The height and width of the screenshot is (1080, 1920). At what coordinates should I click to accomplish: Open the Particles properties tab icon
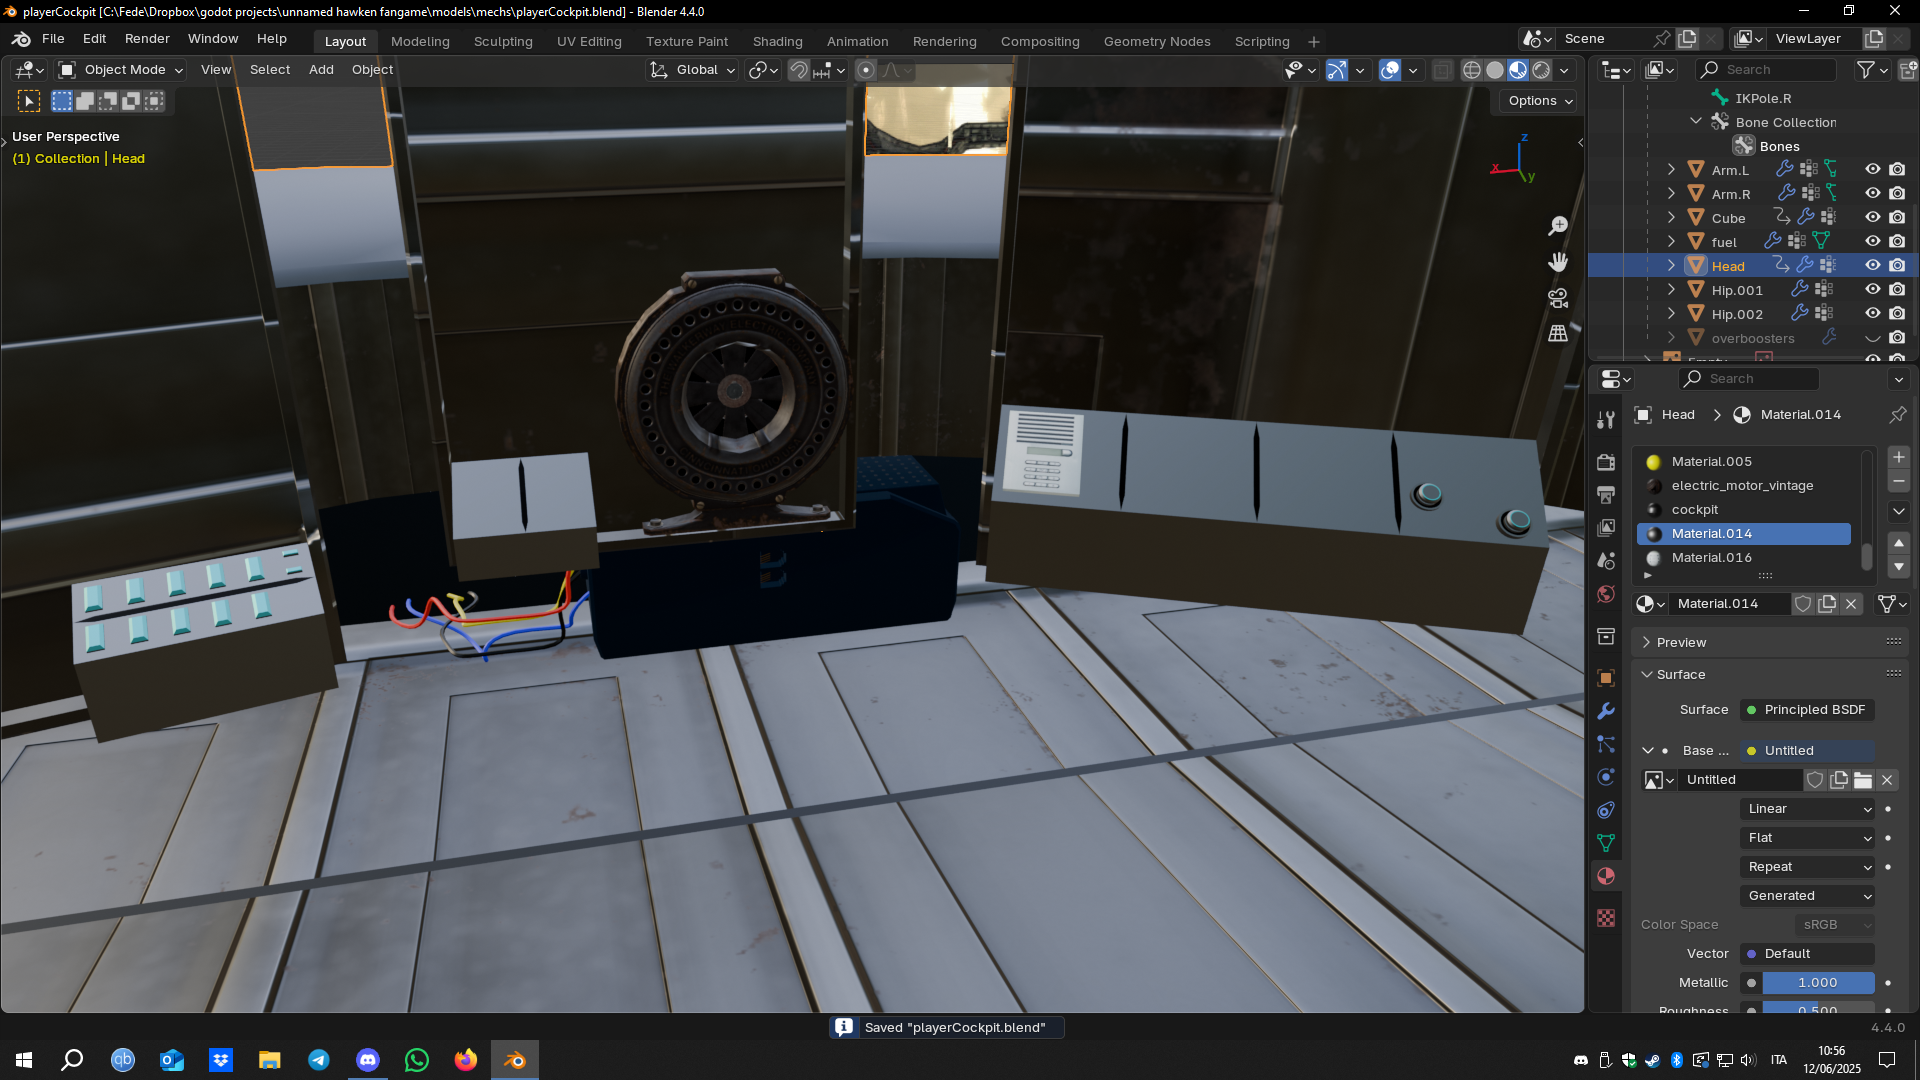click(1606, 744)
